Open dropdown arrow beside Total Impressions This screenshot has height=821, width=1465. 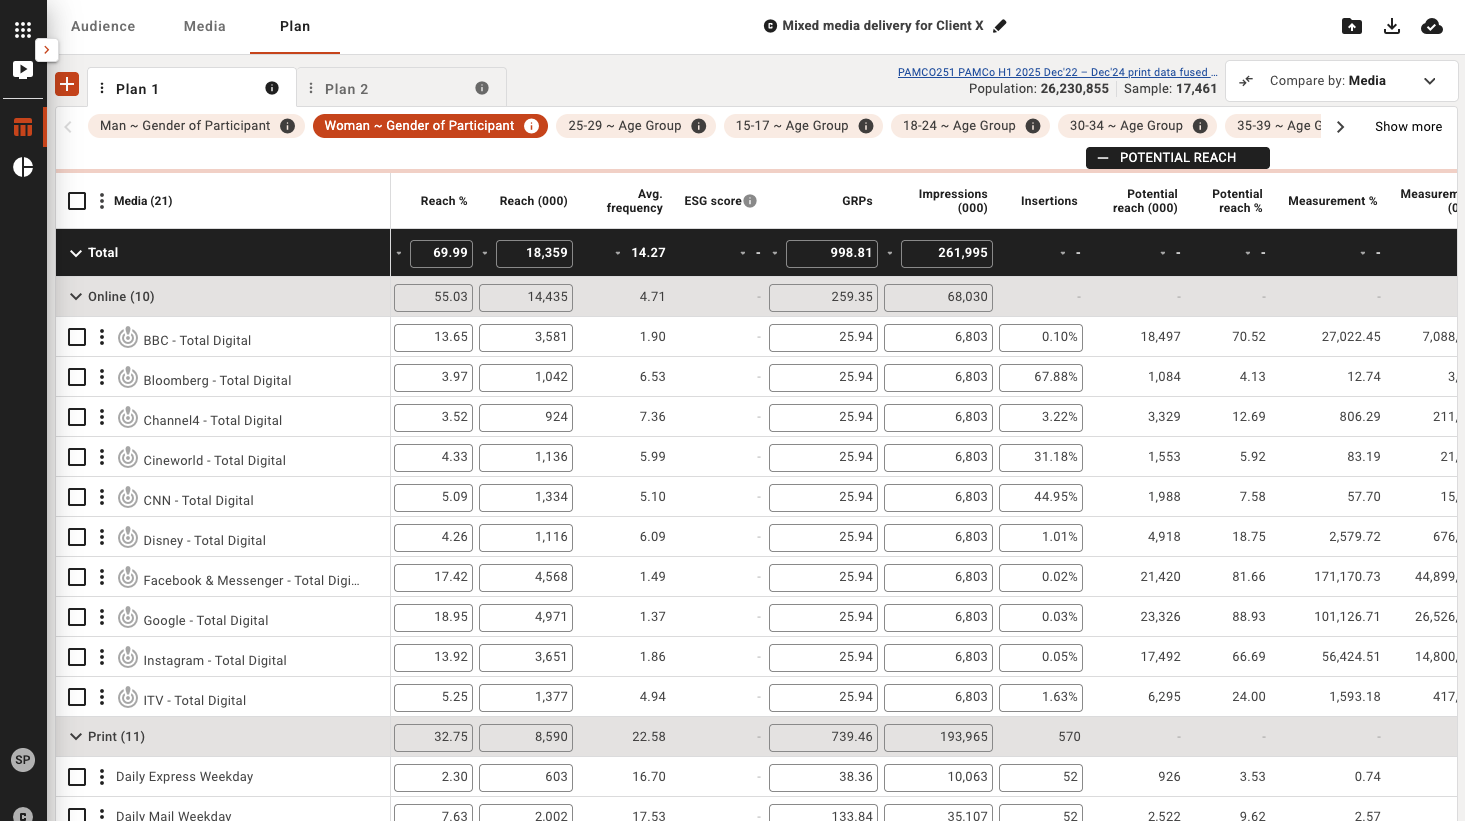(890, 253)
